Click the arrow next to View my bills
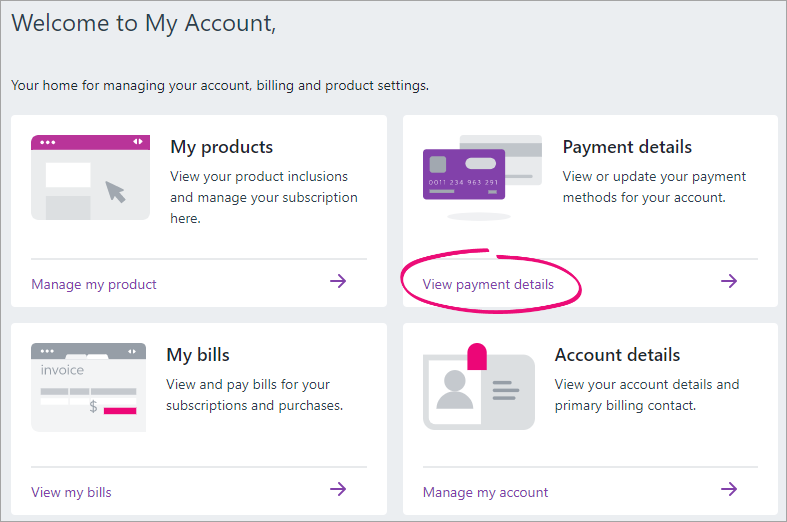Image resolution: width=787 pixels, height=522 pixels. point(338,489)
